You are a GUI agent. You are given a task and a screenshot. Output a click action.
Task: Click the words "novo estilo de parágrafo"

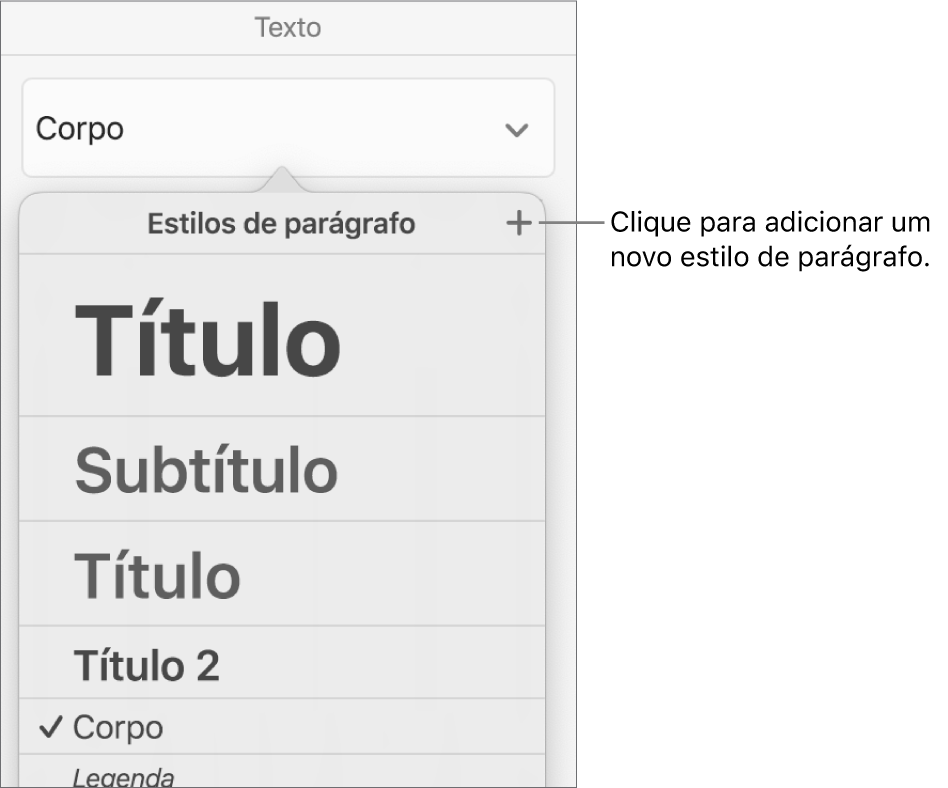tap(770, 257)
